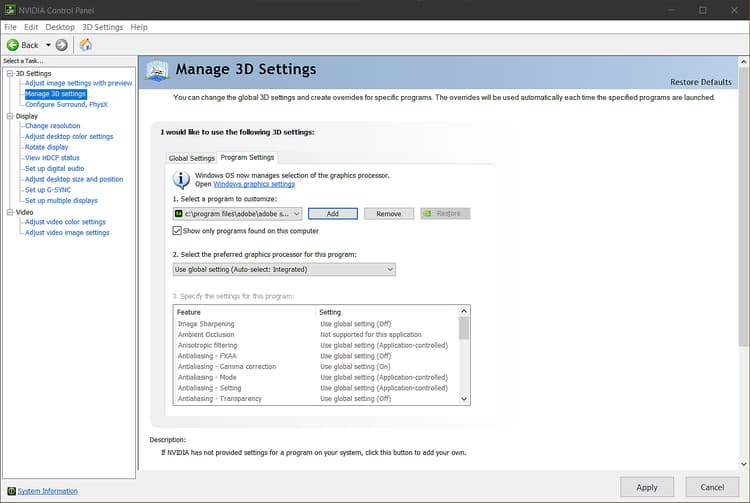Screen dimensions: 750x503
Task: Open Set up G-SYNC task
Action: 48,190
